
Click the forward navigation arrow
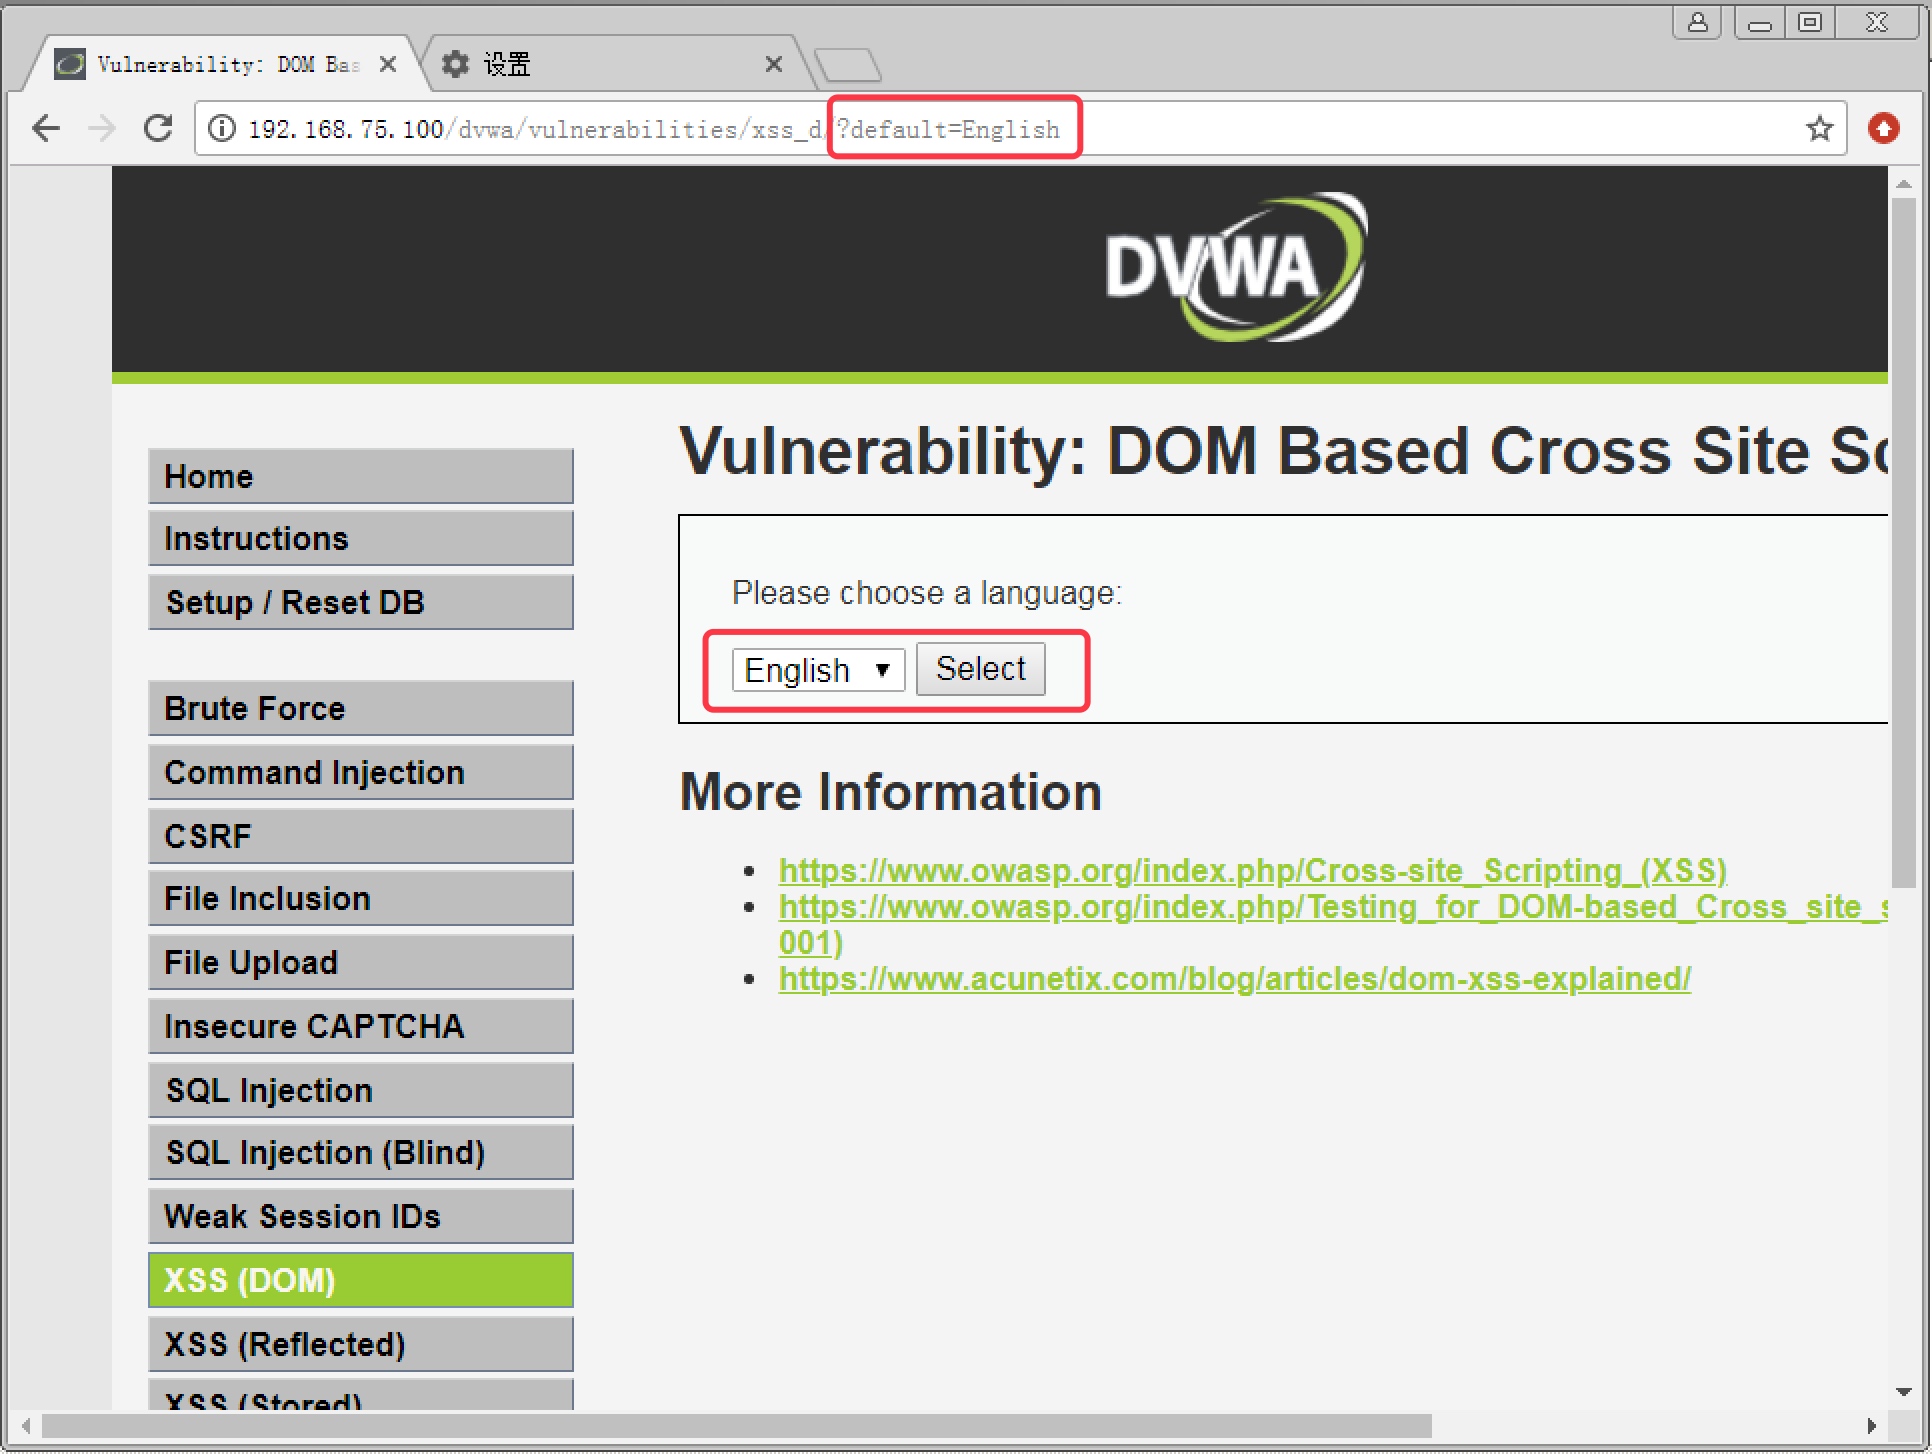click(102, 128)
